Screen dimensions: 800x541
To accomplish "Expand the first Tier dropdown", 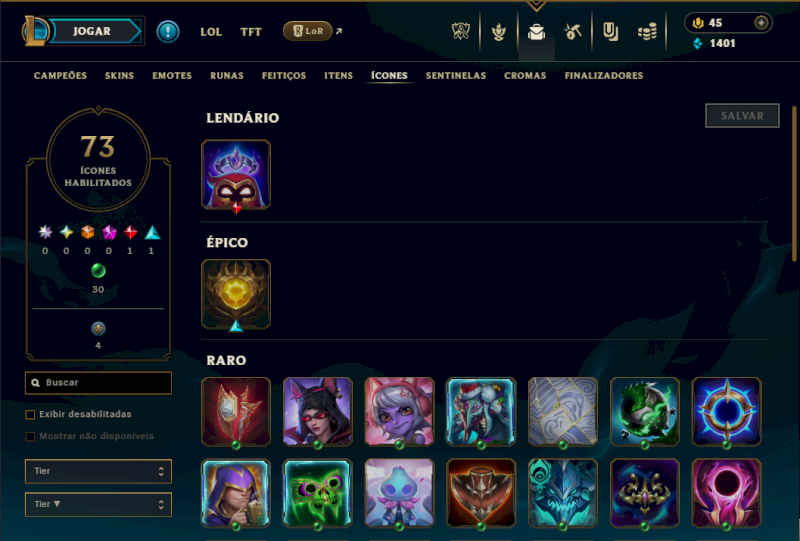I will coord(98,471).
